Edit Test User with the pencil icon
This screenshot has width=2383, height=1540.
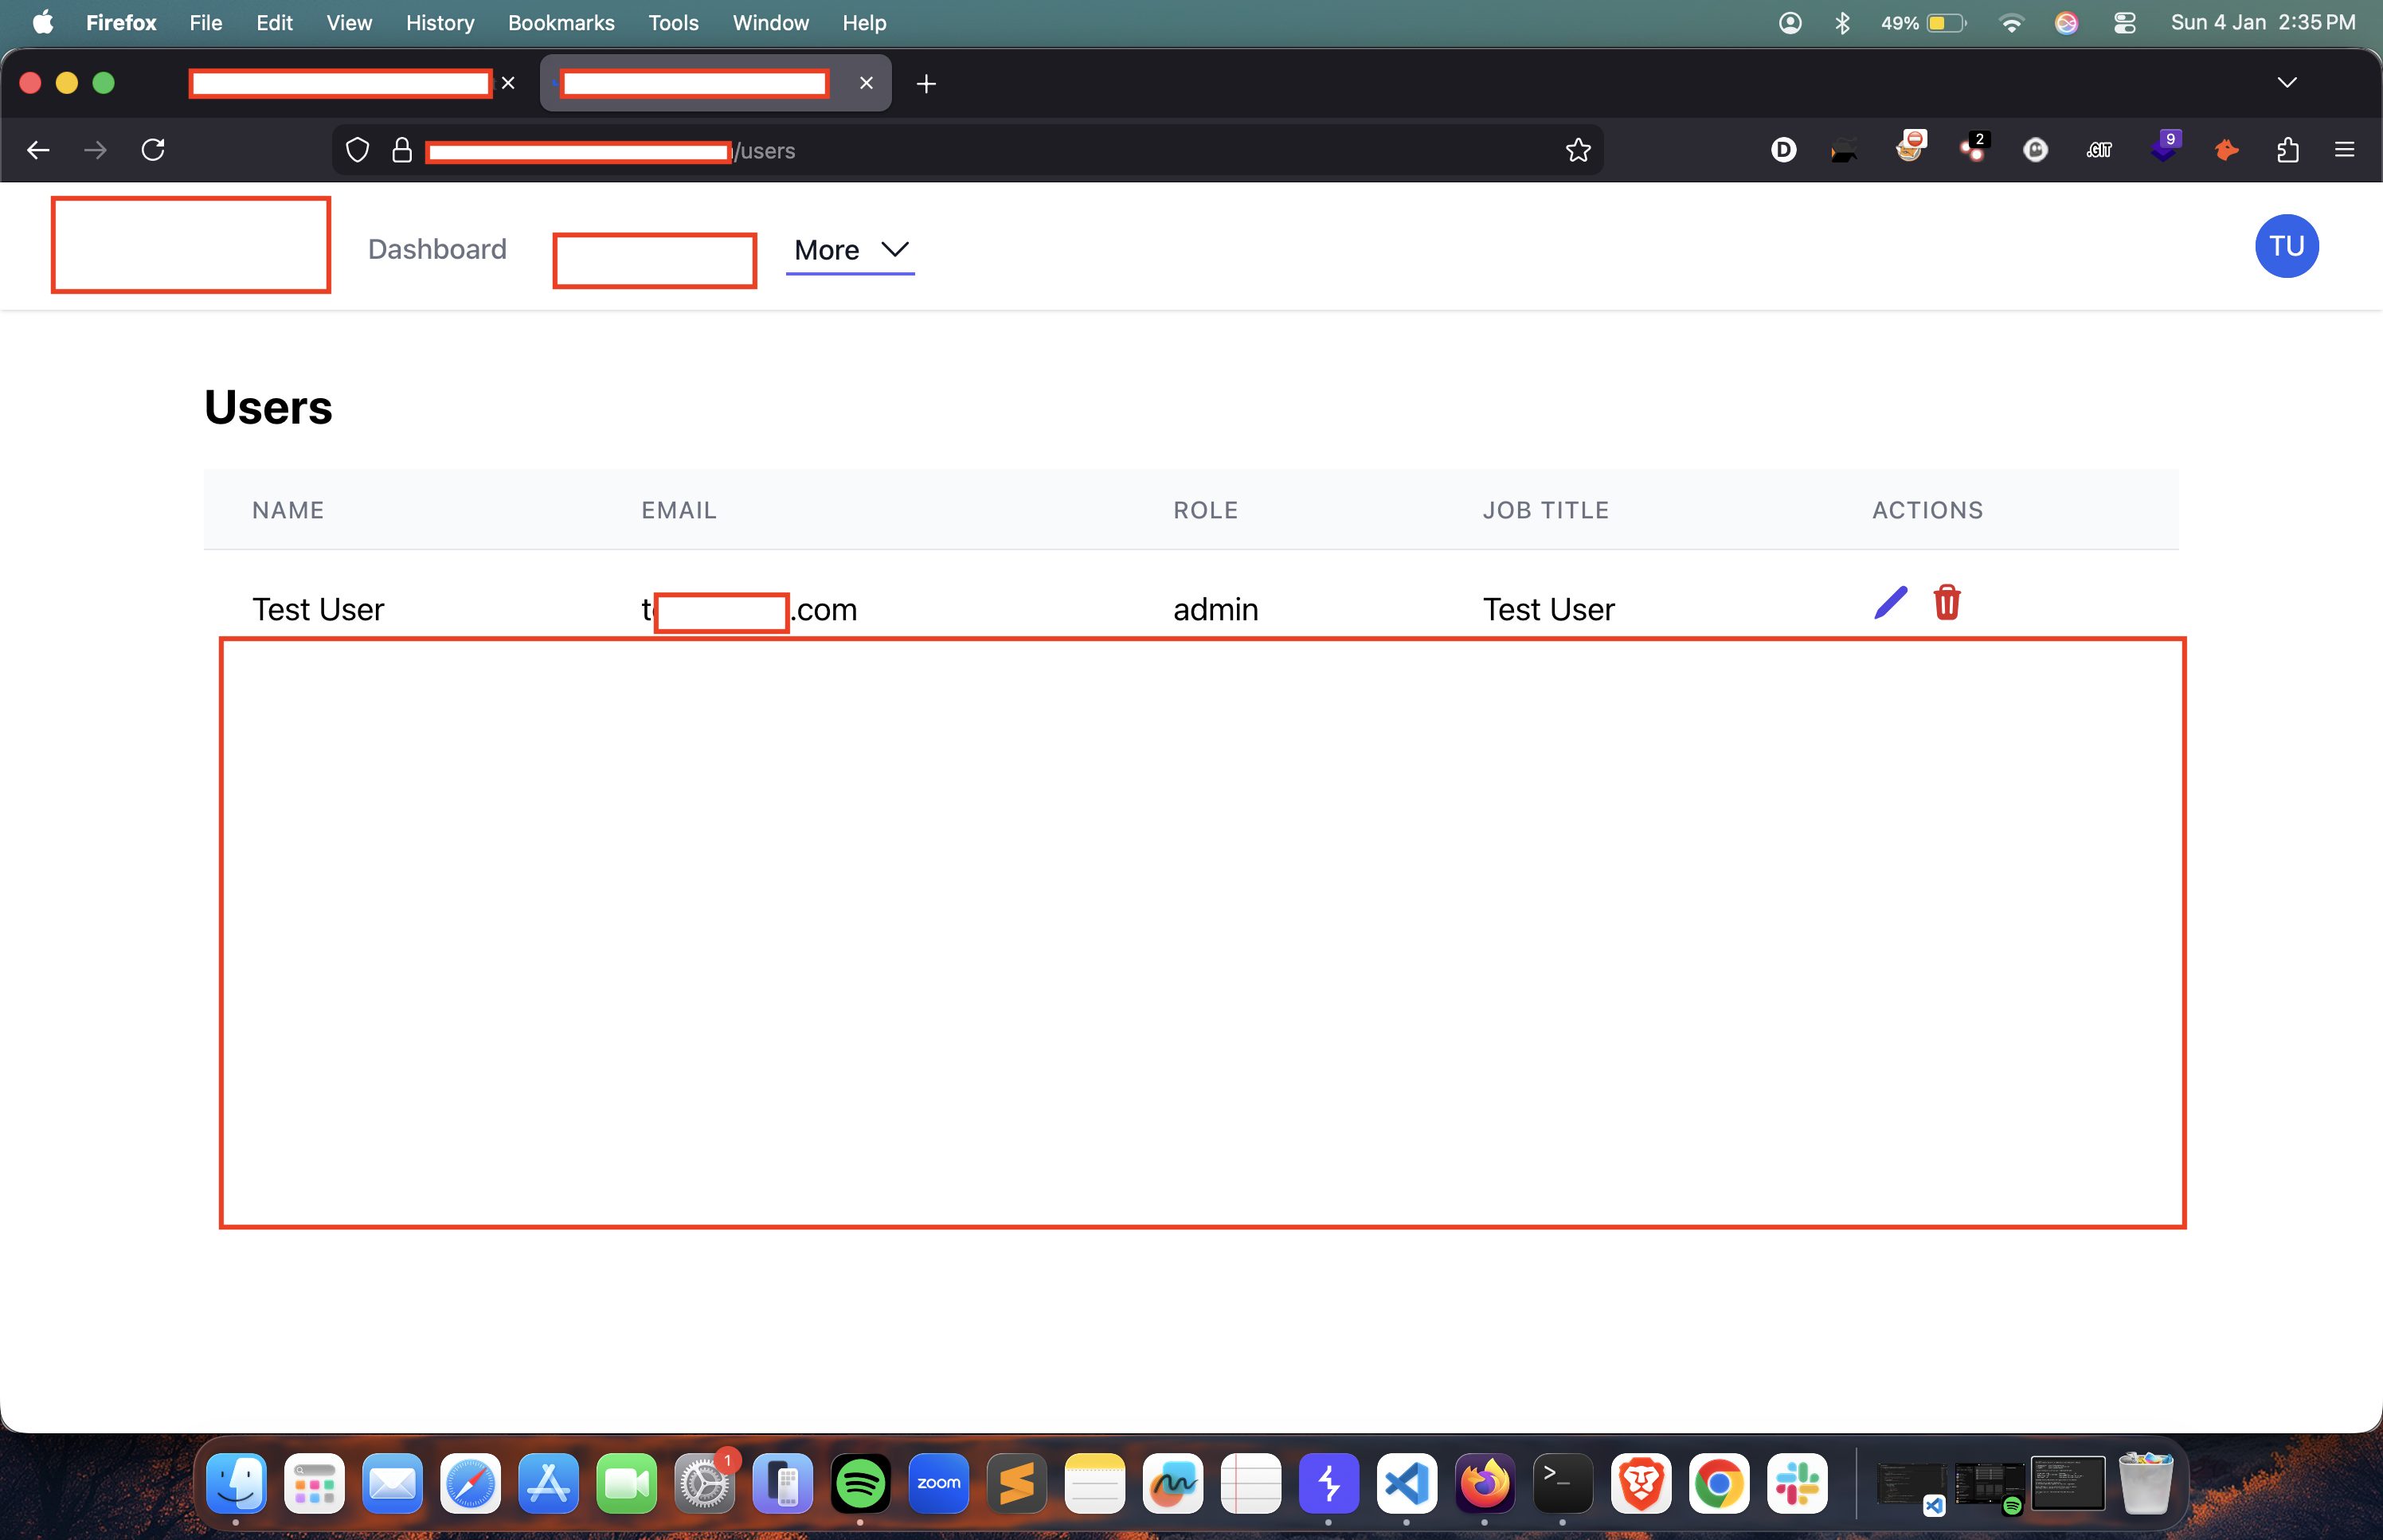tap(1890, 603)
